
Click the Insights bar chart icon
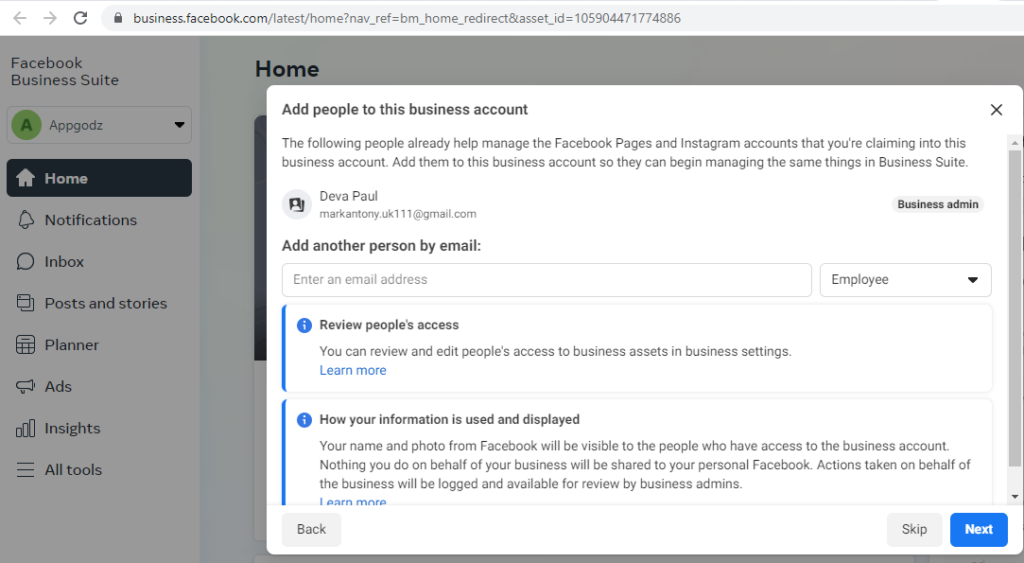[x=25, y=428]
